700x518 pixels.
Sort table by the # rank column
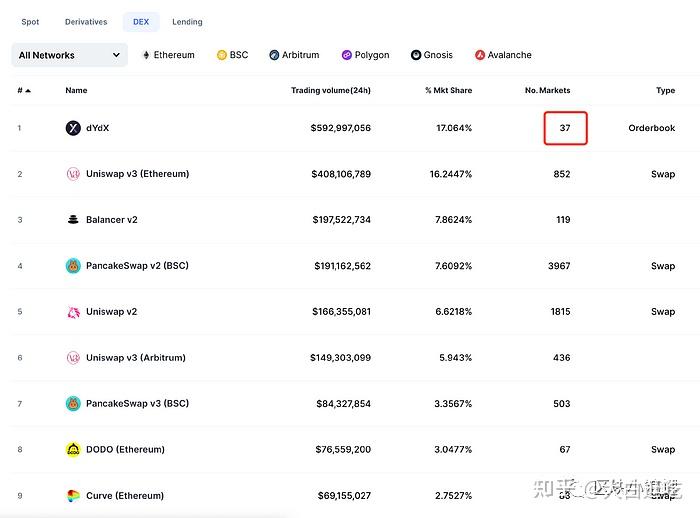24,90
